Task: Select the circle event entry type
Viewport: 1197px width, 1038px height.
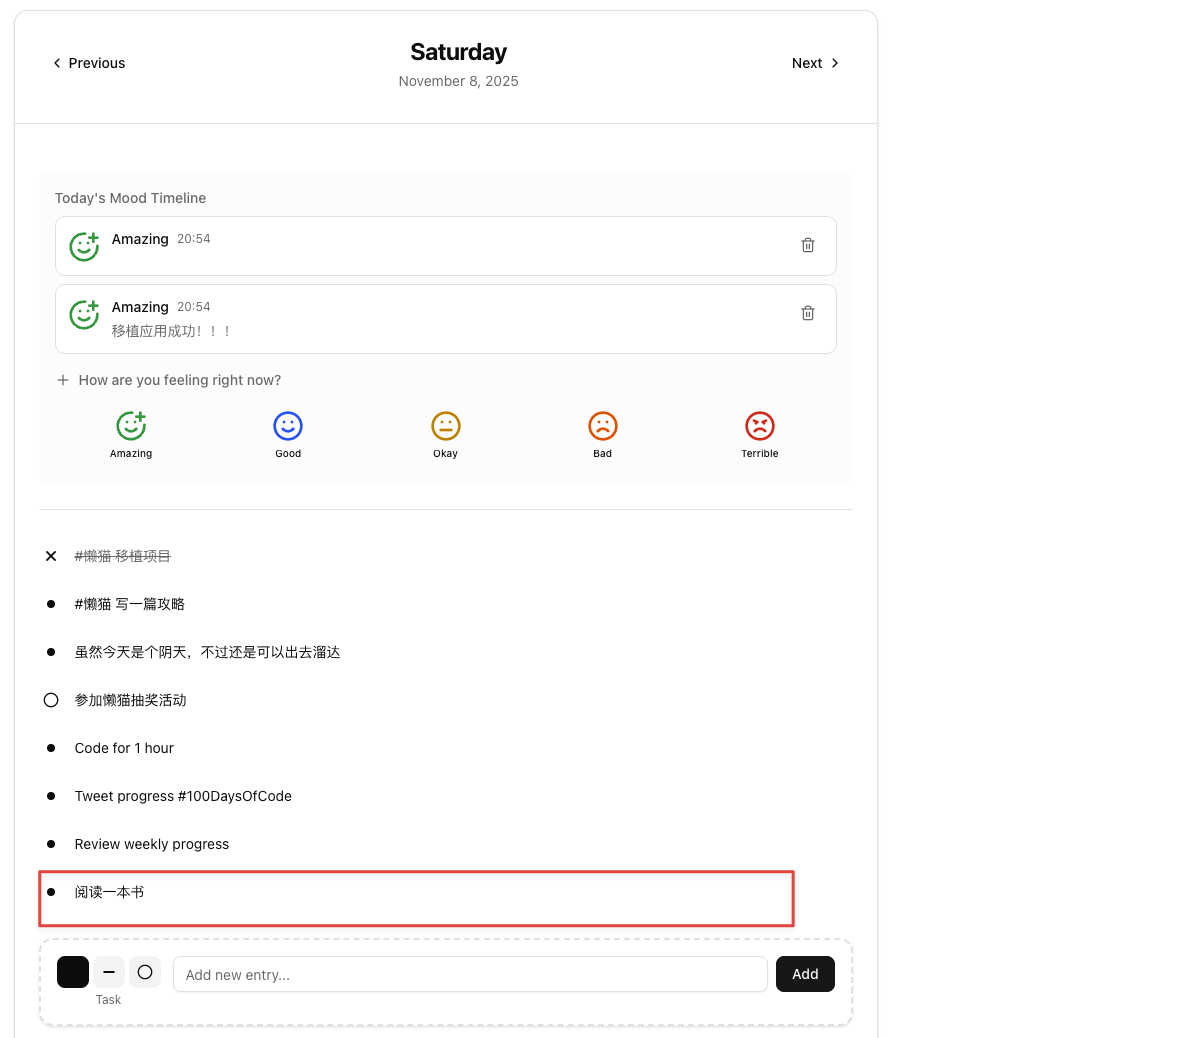Action: click(145, 972)
